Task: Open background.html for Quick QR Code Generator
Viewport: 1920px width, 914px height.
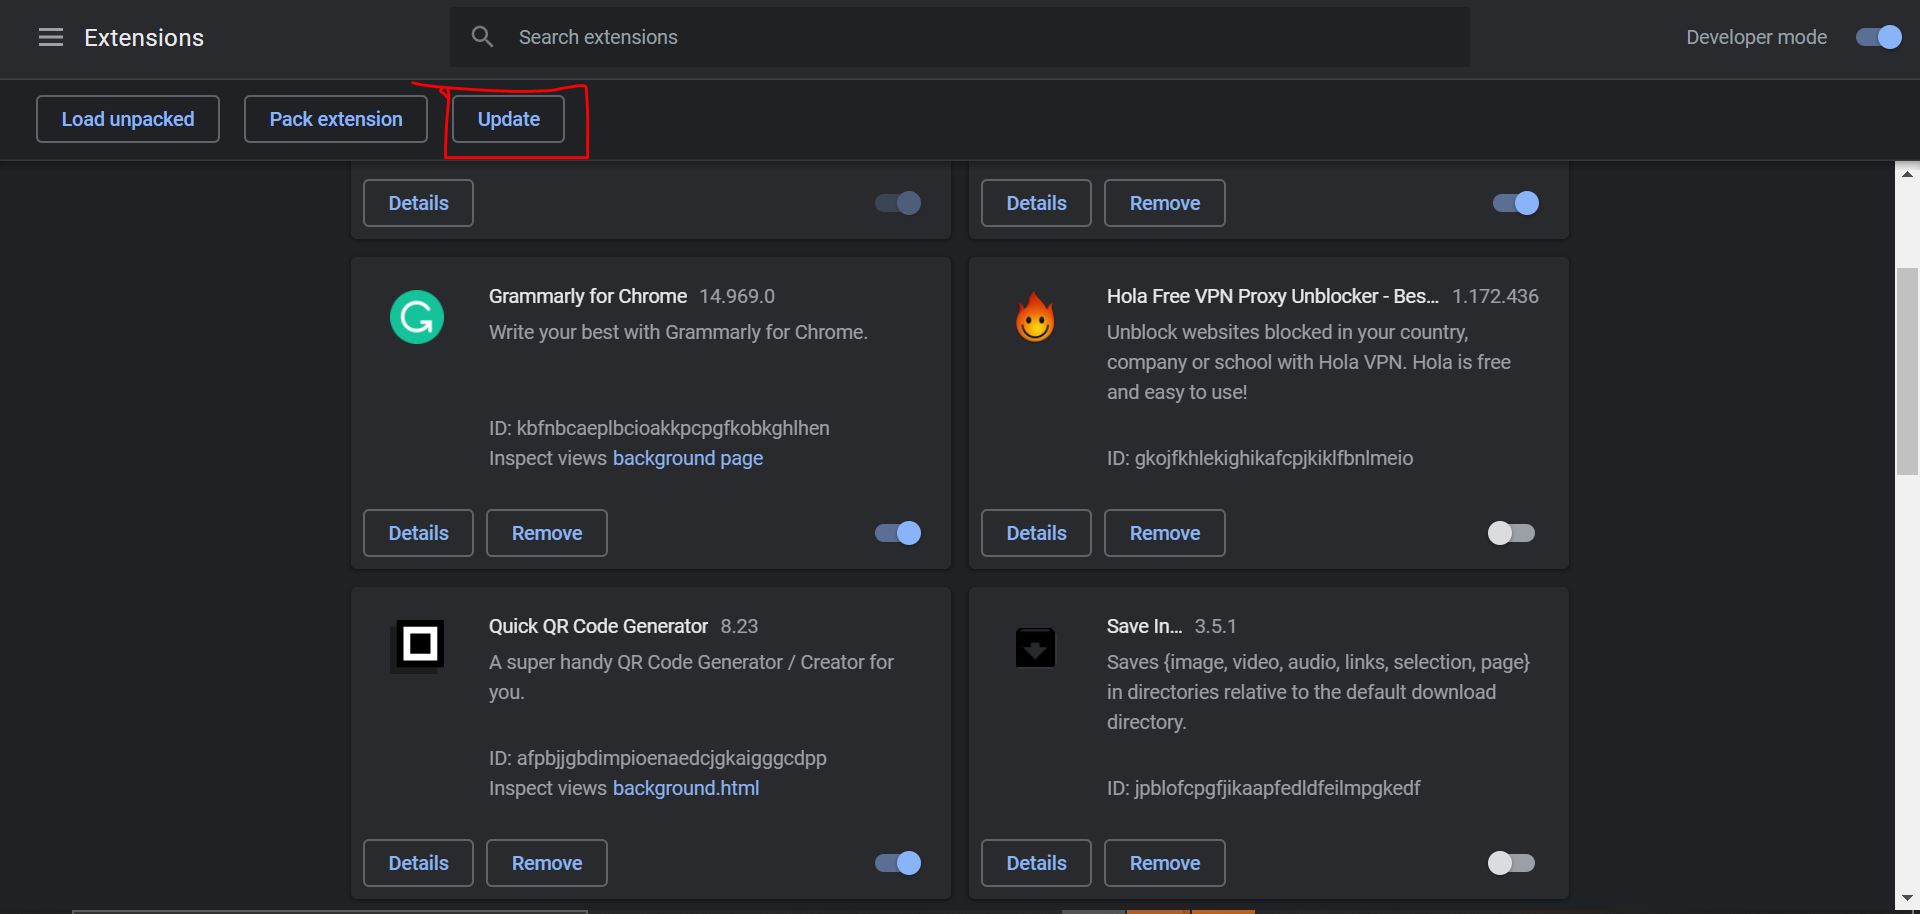Action: point(685,788)
